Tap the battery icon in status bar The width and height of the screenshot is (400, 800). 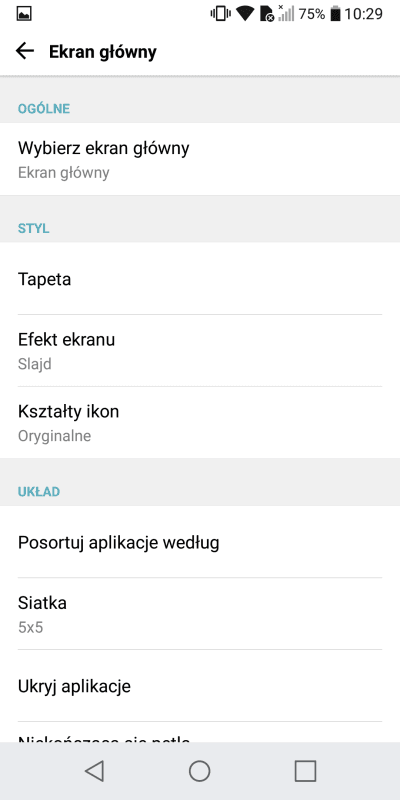335,14
